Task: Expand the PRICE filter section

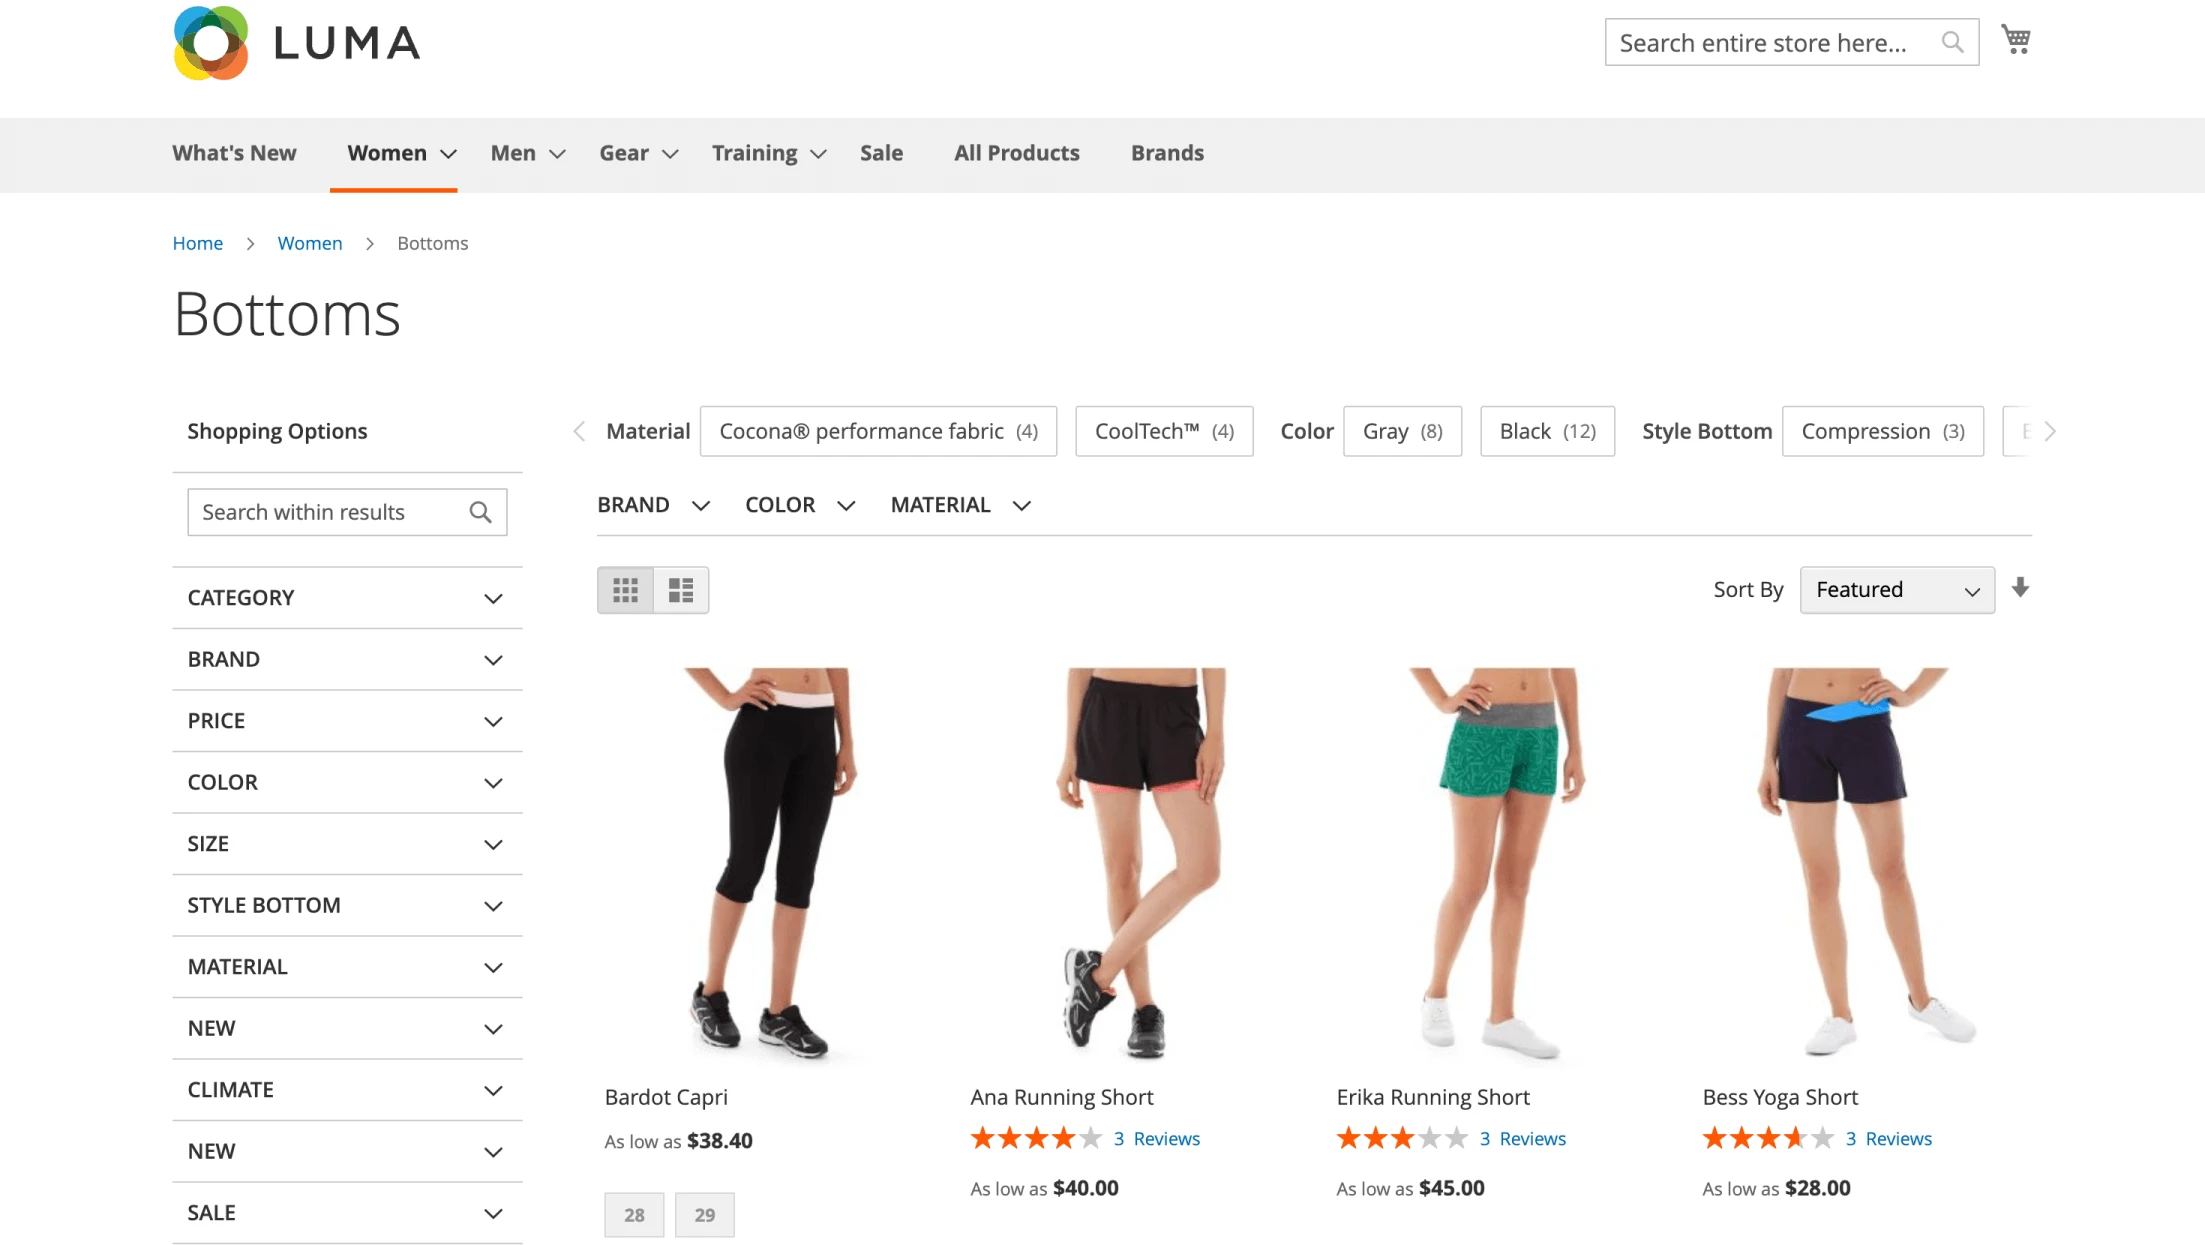Action: 347,721
